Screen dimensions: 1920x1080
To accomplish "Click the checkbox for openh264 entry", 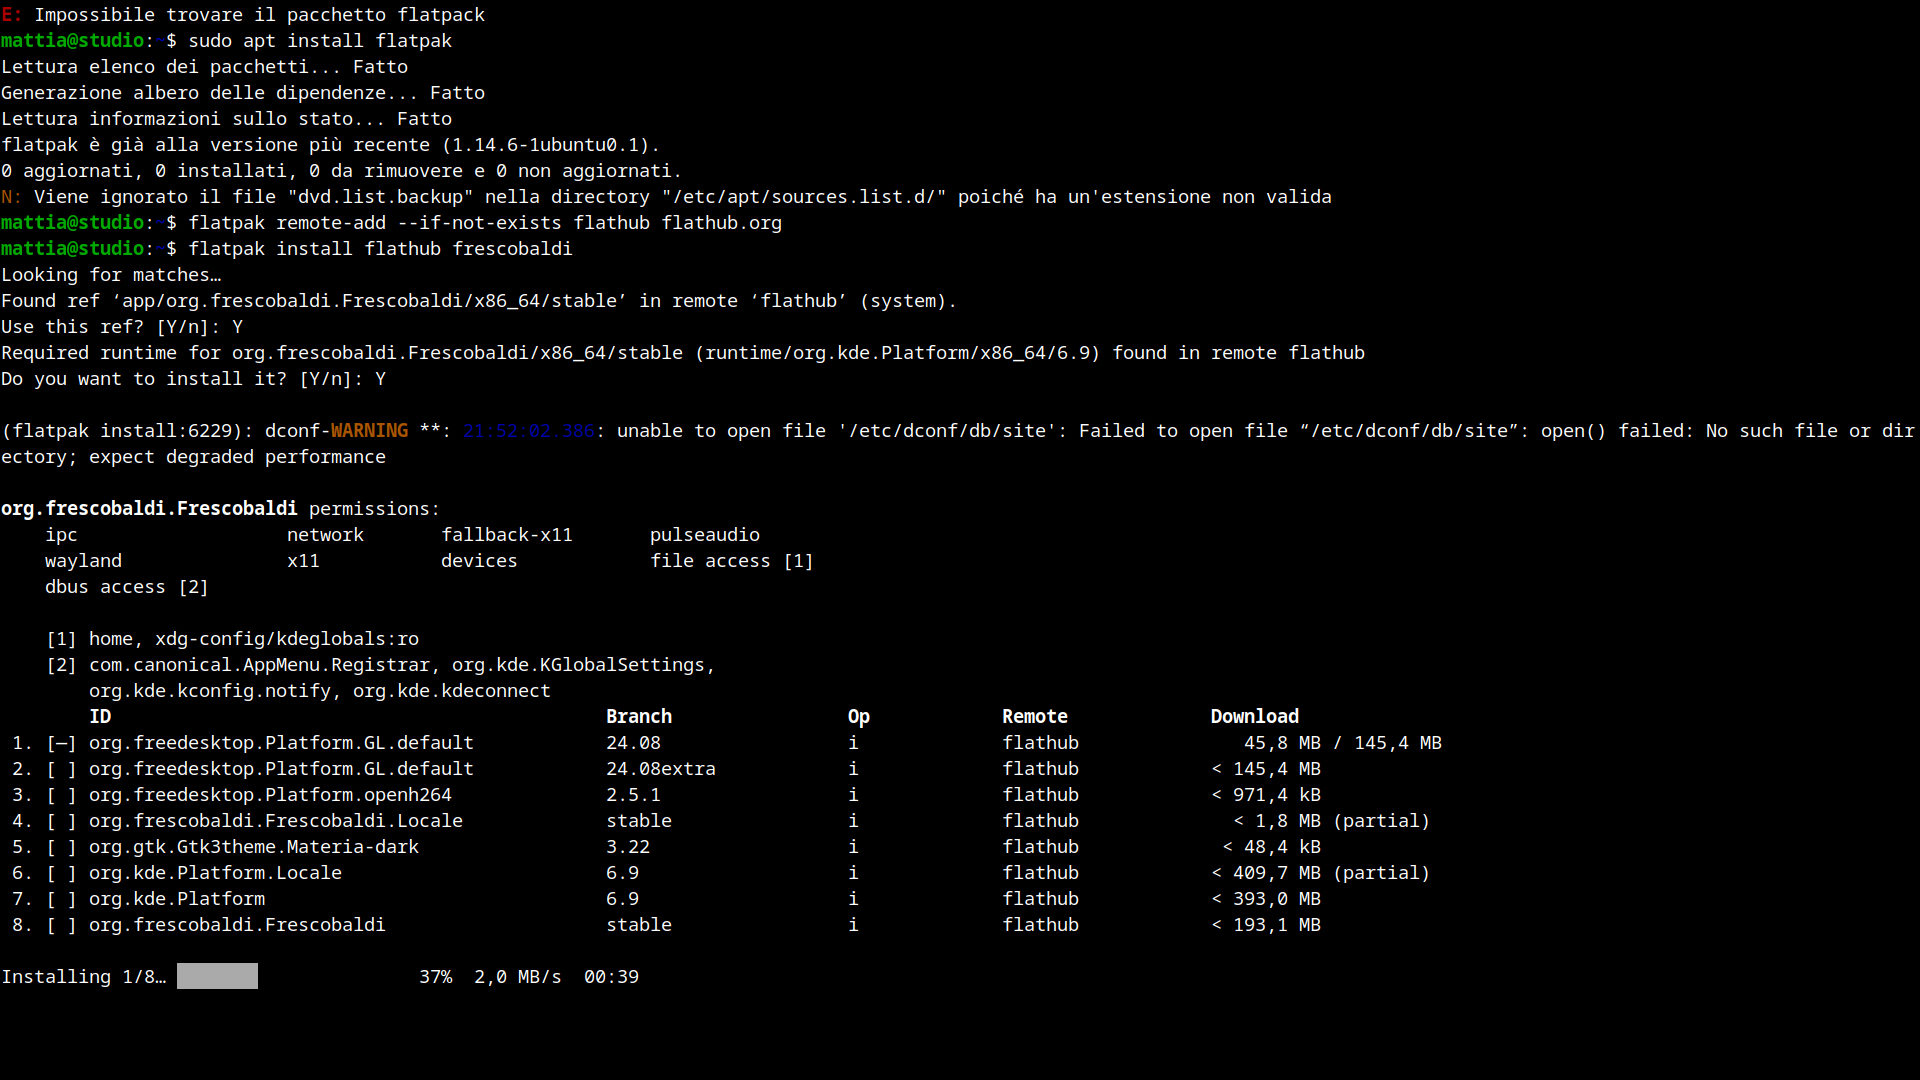I will coord(61,795).
